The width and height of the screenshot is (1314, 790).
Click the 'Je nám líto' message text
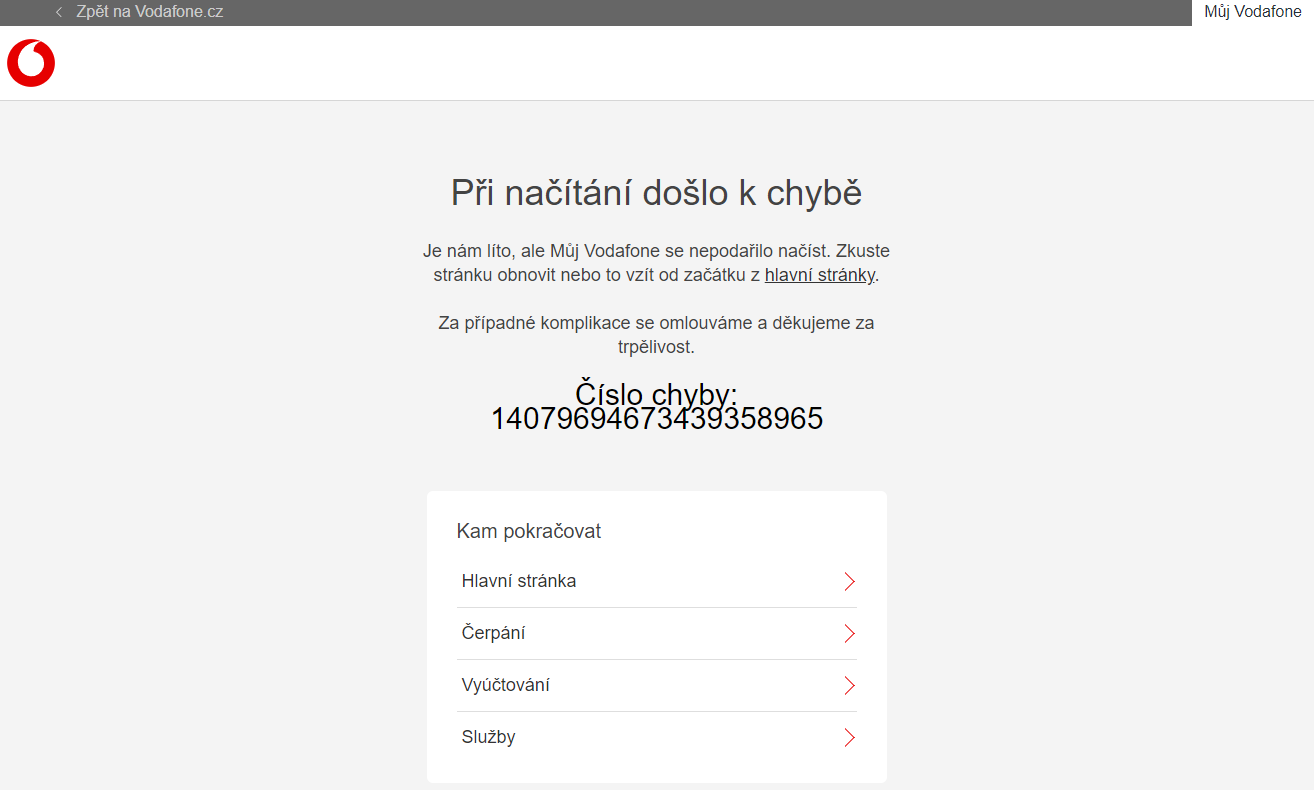[x=656, y=251]
